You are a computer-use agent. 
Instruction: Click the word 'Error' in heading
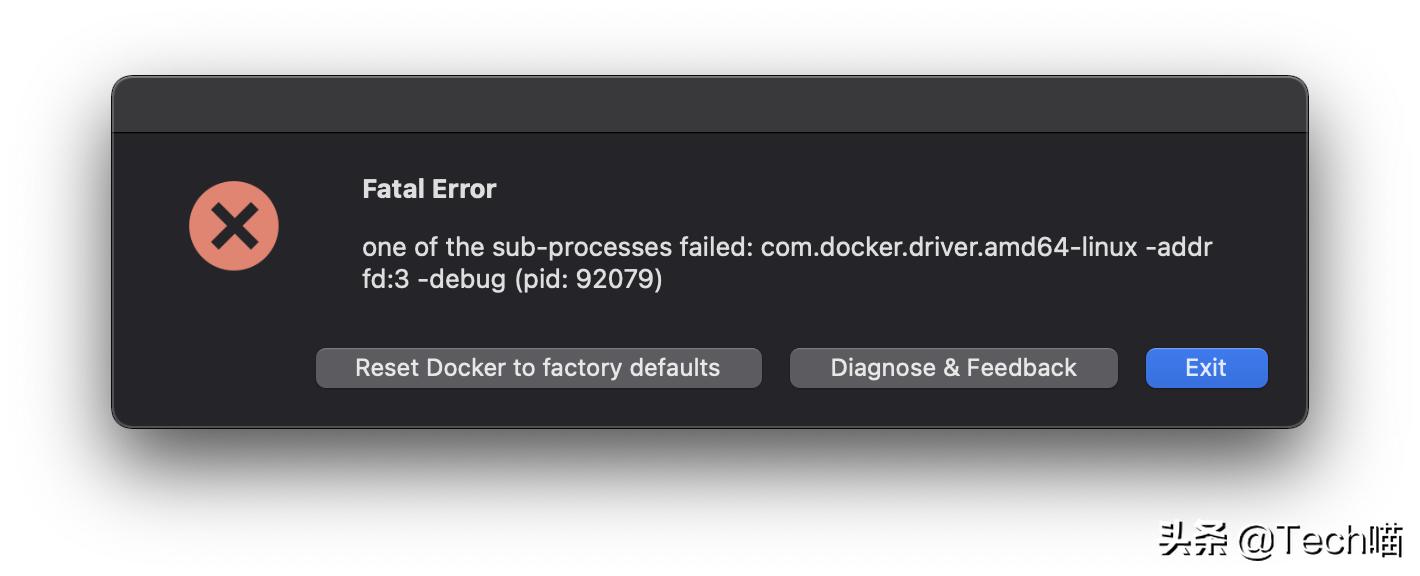click(x=463, y=189)
